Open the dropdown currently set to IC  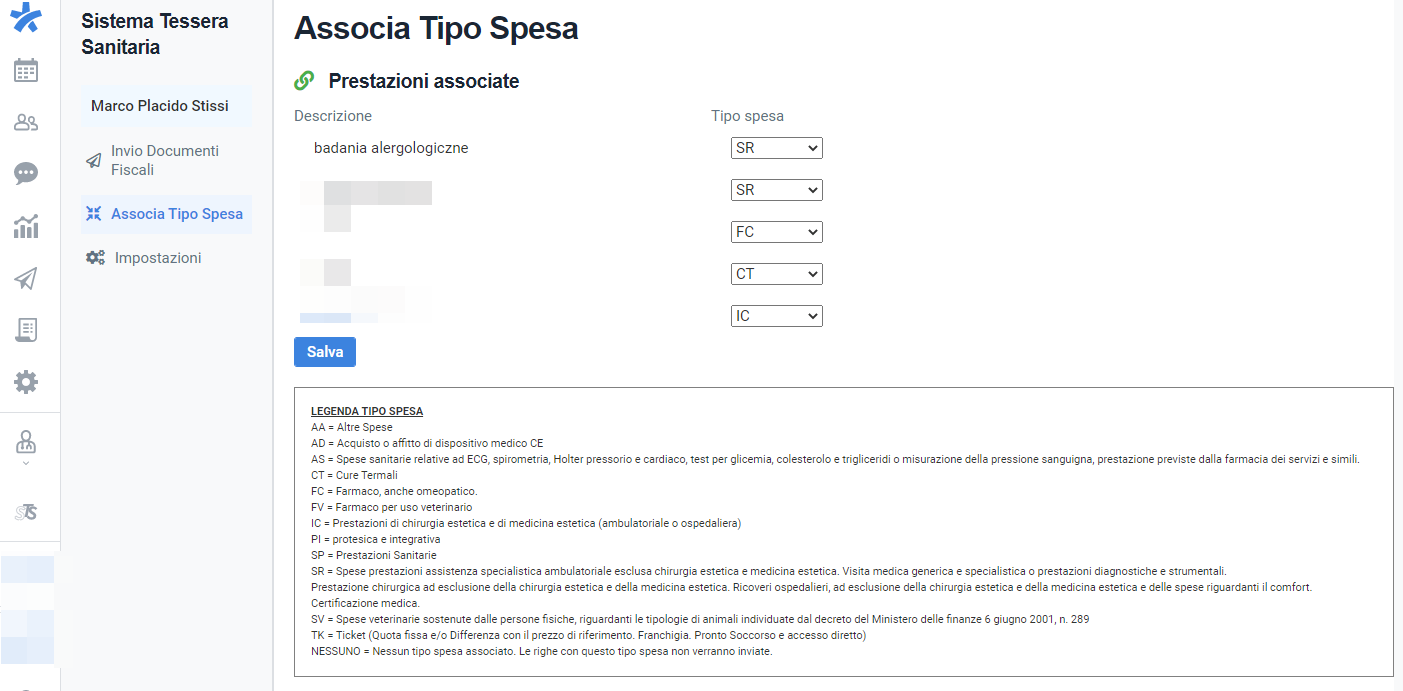(x=776, y=315)
